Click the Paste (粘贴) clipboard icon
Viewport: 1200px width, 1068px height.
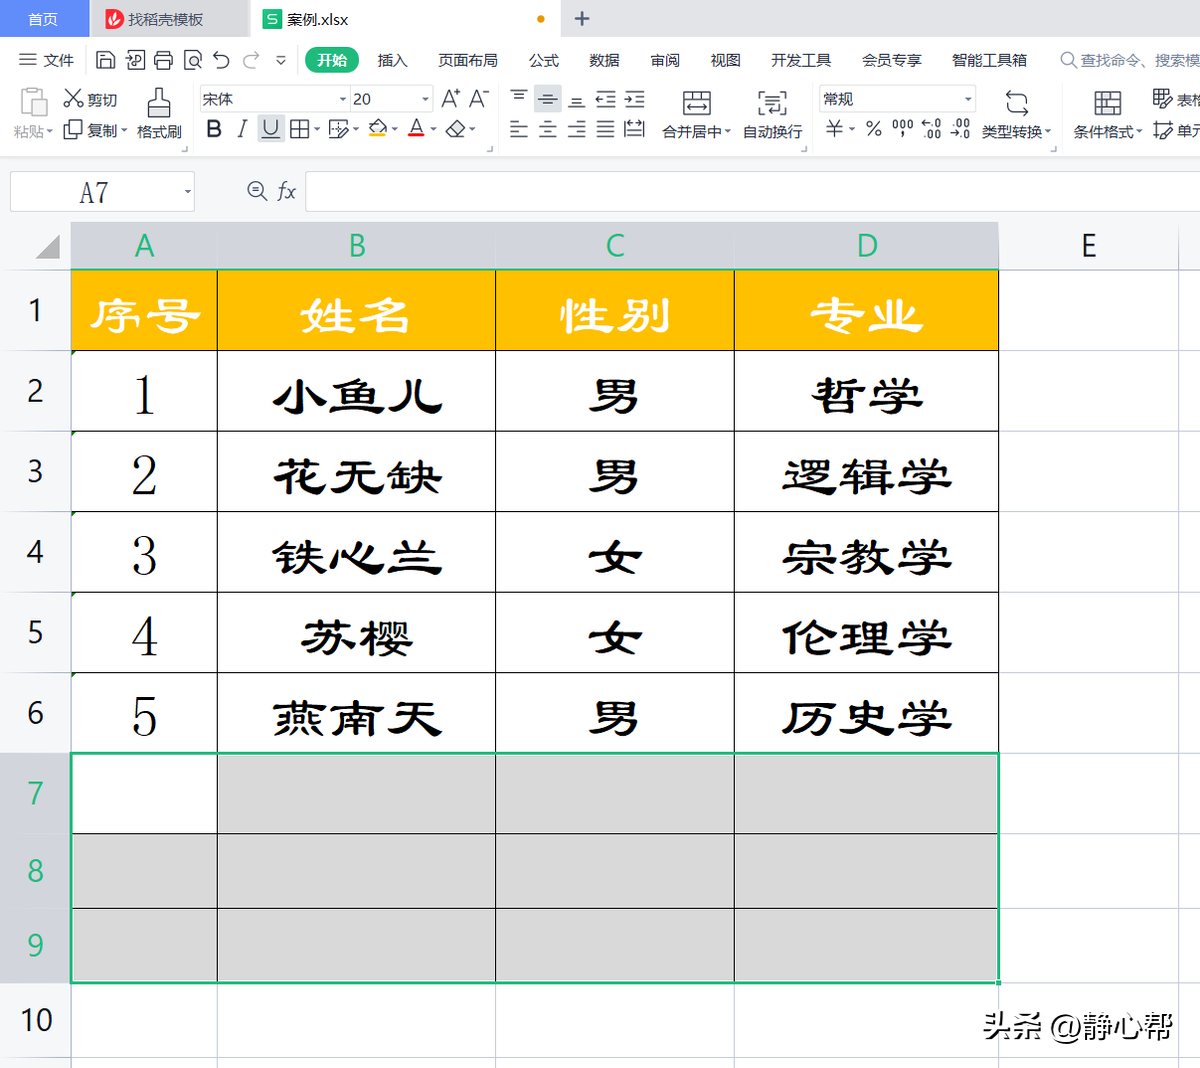(33, 102)
